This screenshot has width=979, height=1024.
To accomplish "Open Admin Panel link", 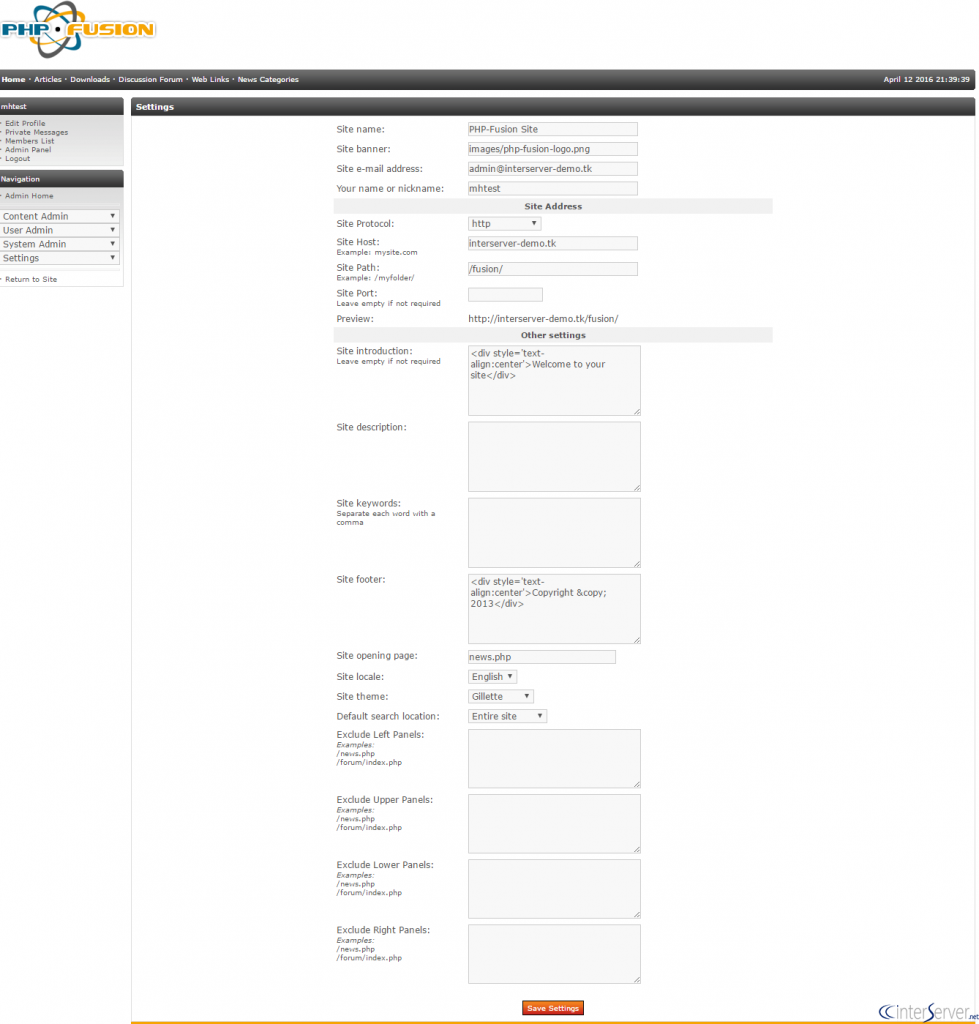I will tap(28, 150).
